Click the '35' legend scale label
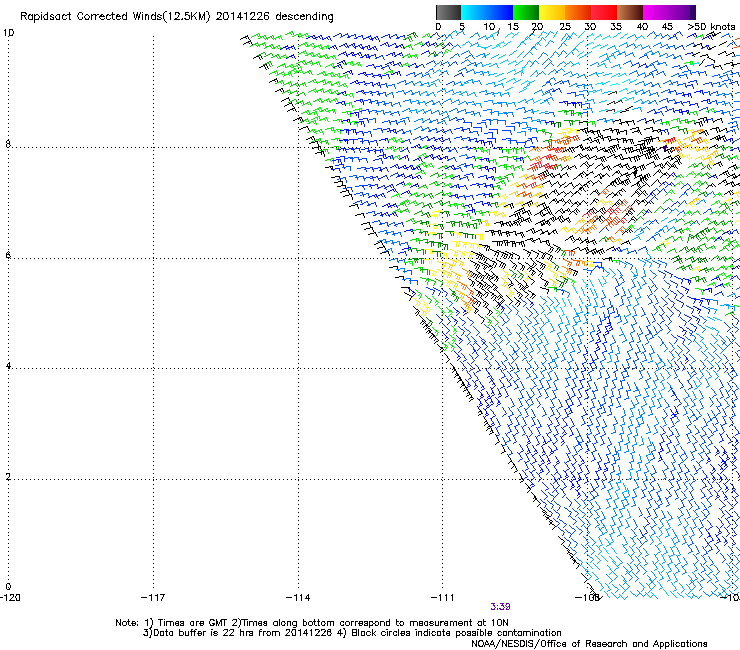The image size is (740, 650). [x=616, y=27]
